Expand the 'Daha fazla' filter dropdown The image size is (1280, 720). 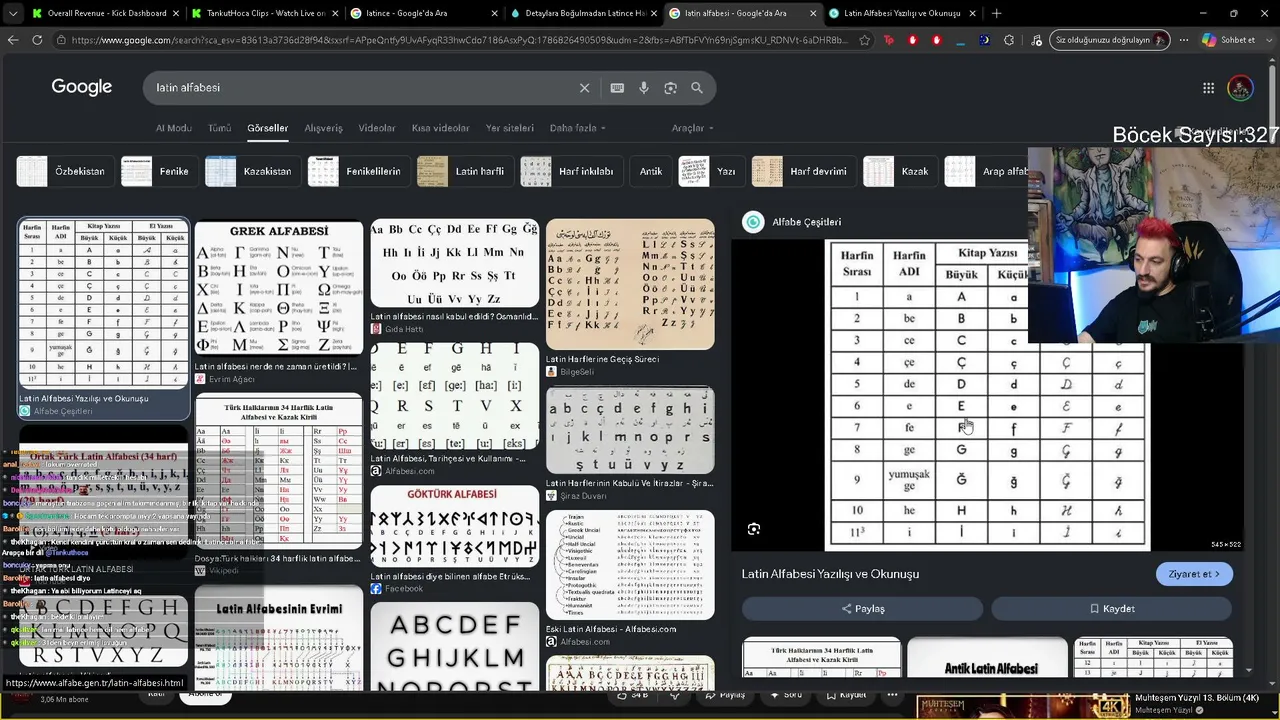(x=578, y=128)
